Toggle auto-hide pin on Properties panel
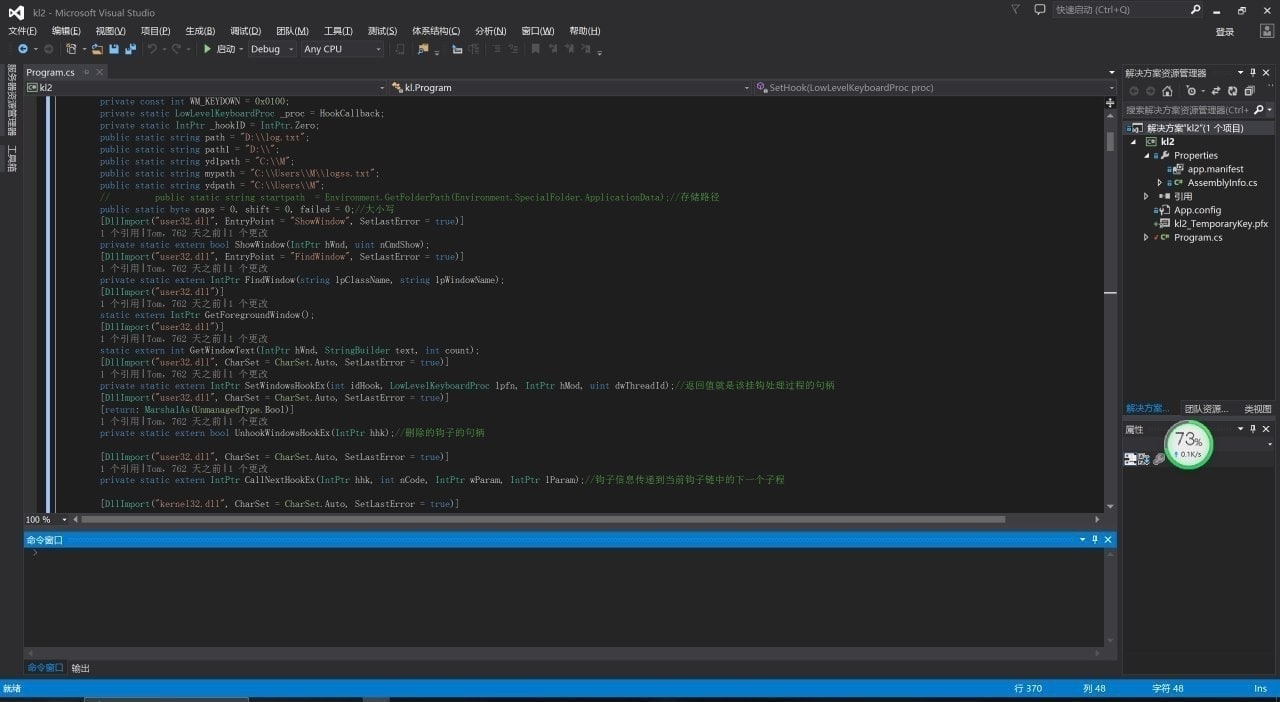The height and width of the screenshot is (702, 1280). coord(1252,429)
